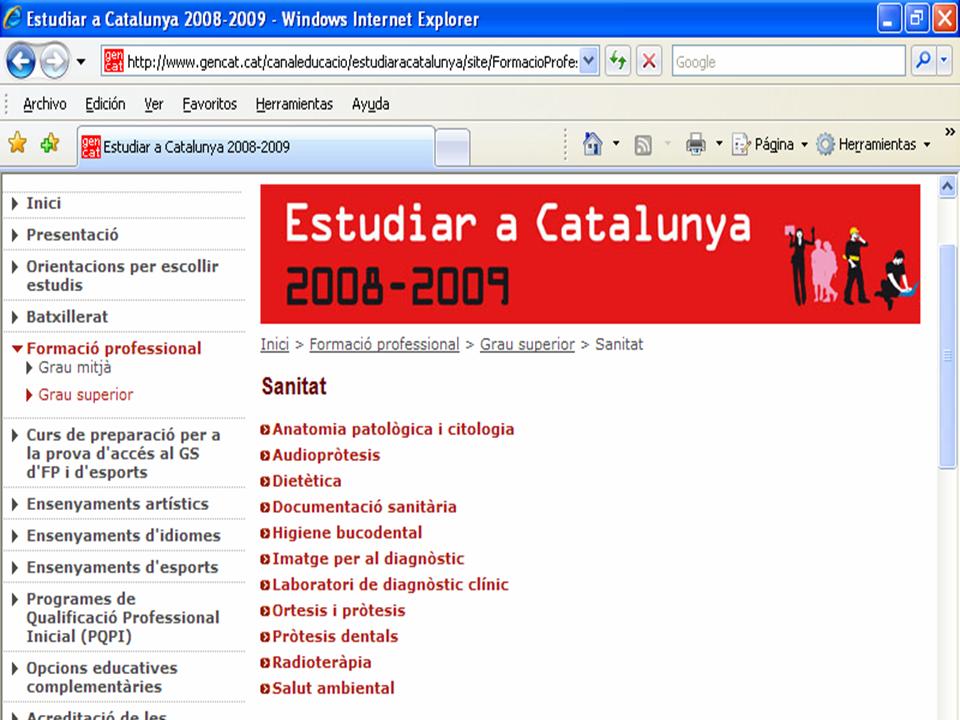Click the Home page icon

592,144
